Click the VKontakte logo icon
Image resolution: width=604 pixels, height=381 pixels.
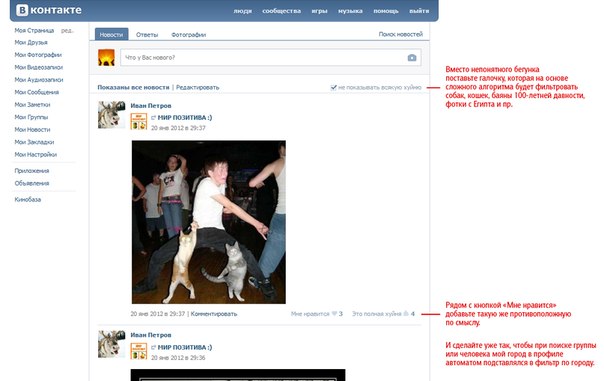22,10
